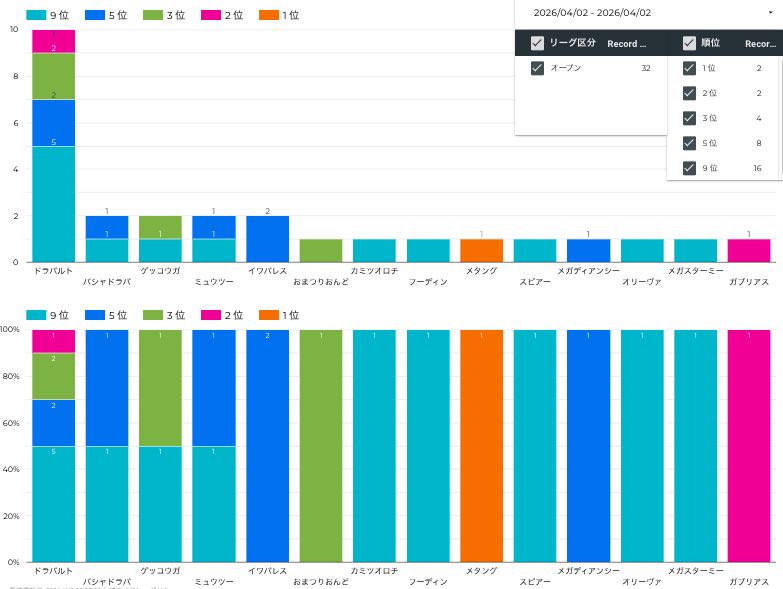Select the pink ガブリアス bar in bottom chart

(x=748, y=445)
